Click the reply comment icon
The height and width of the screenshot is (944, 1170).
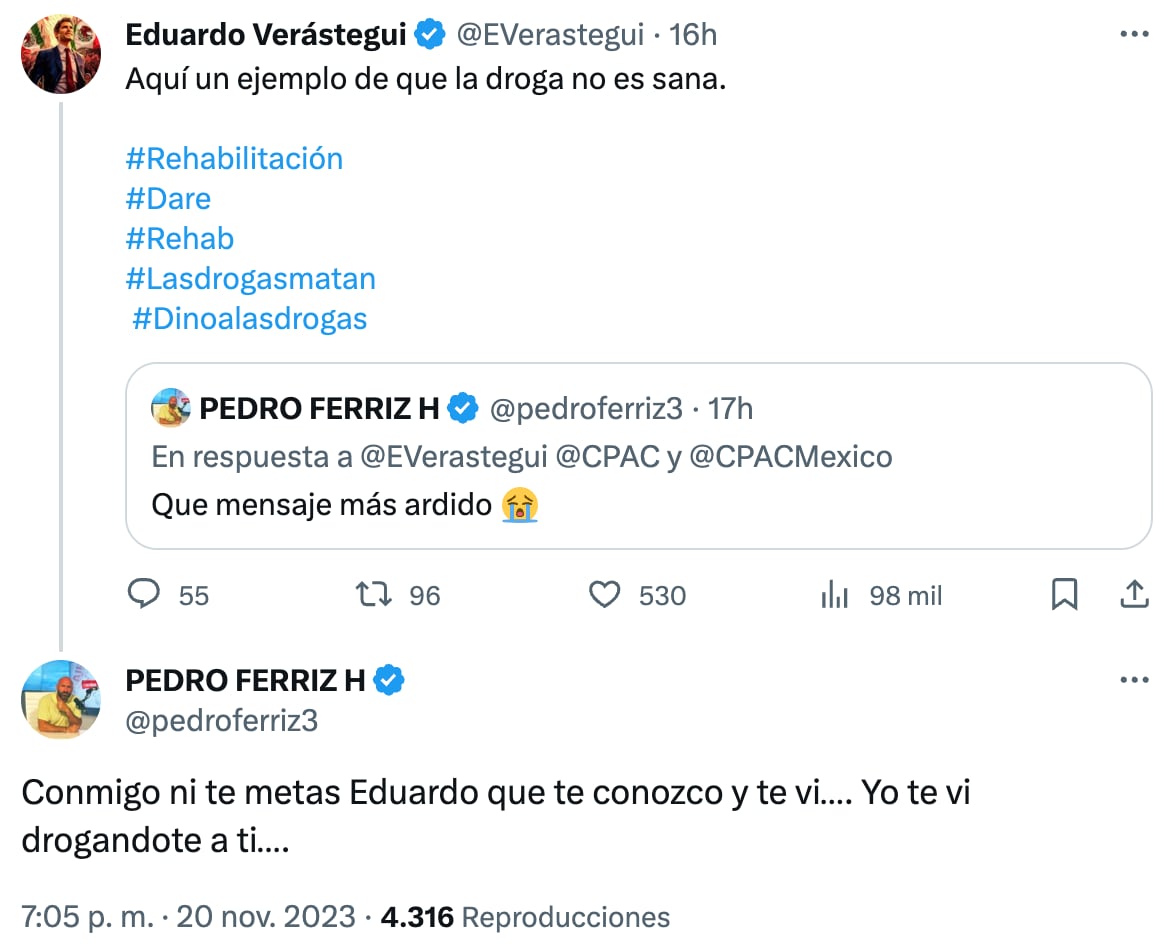tap(145, 595)
